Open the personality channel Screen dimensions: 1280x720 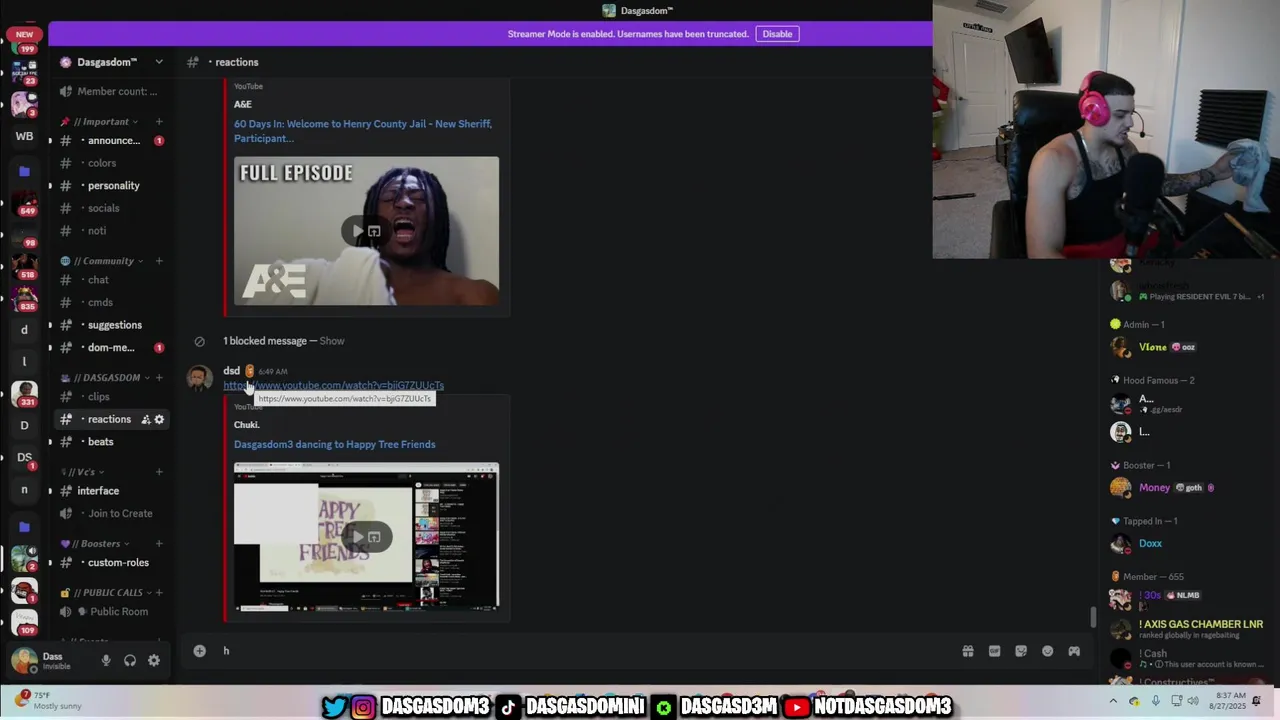(x=110, y=186)
